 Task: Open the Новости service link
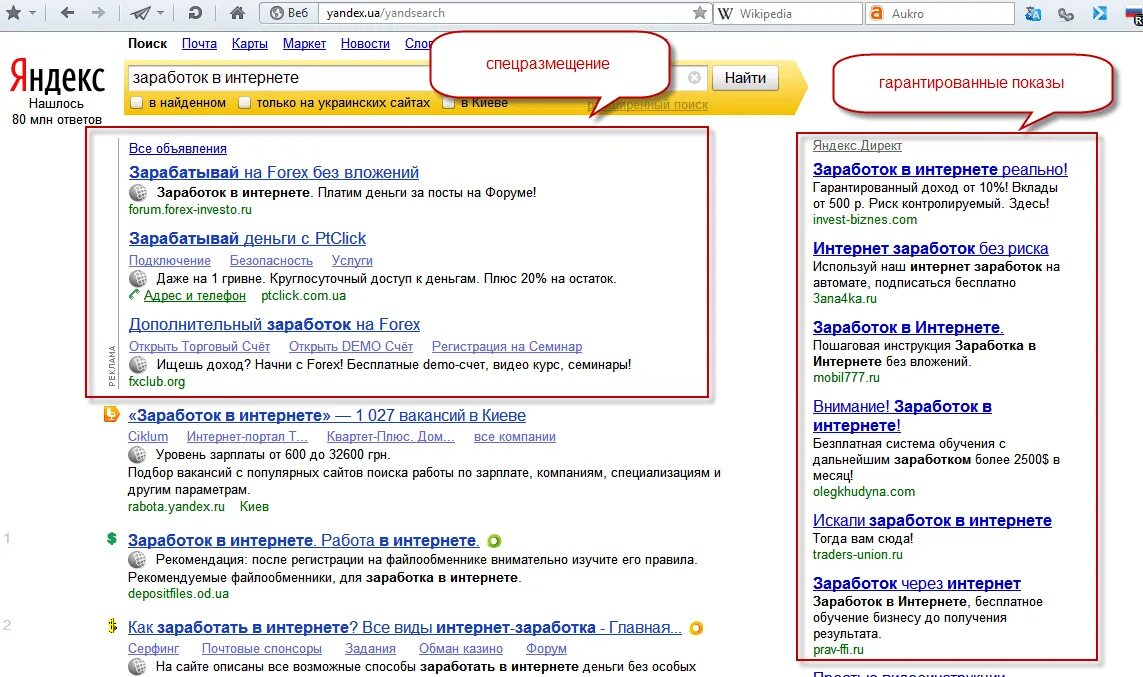(x=365, y=44)
